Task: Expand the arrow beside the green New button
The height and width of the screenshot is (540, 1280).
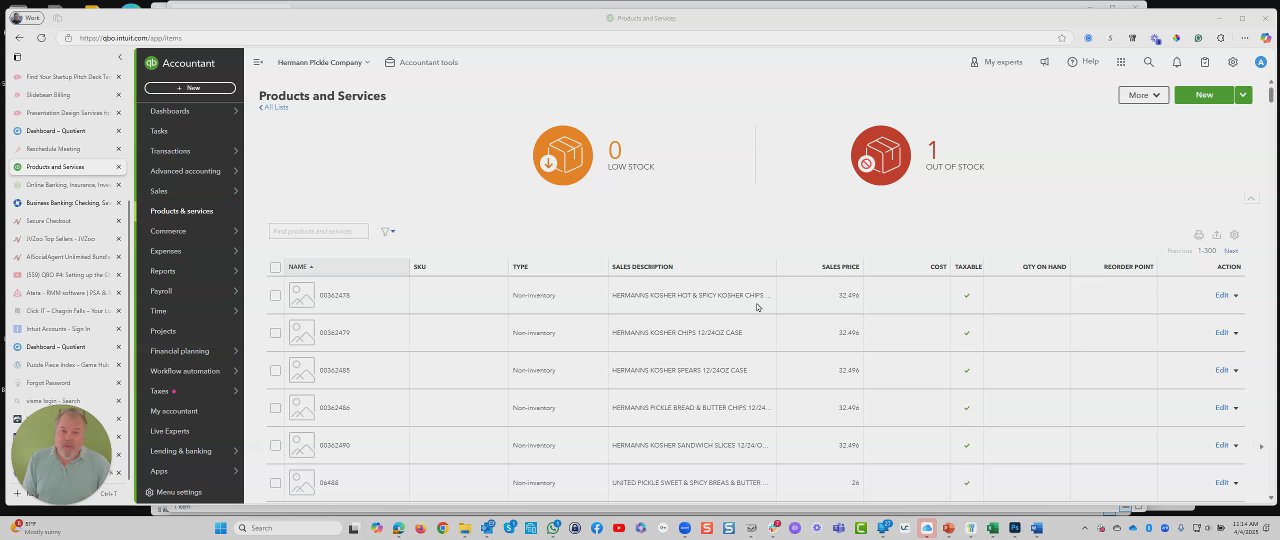Action: pyautogui.click(x=1243, y=95)
